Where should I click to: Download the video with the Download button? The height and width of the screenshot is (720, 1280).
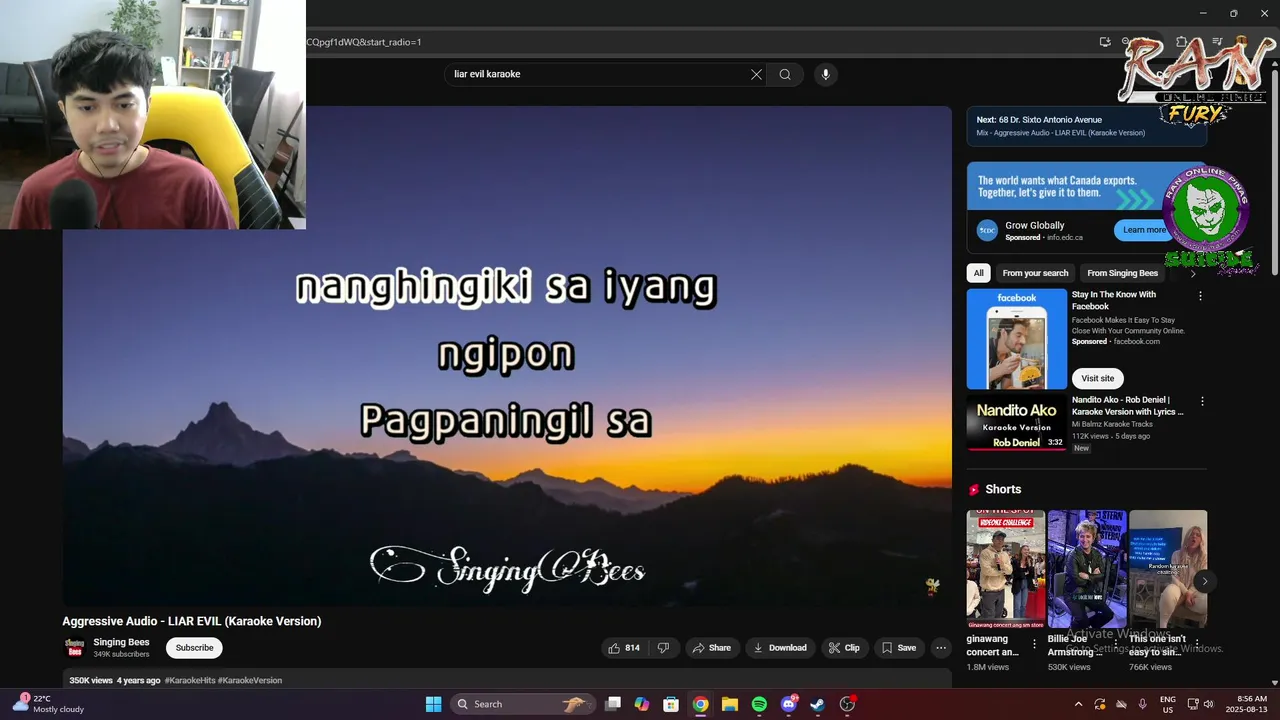(x=780, y=648)
